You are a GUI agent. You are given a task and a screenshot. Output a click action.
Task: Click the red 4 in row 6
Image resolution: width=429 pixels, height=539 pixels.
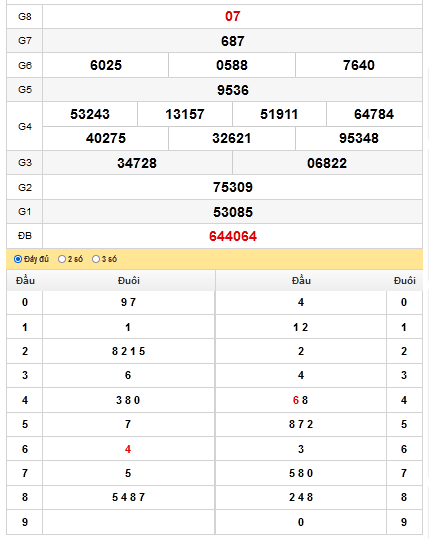coord(128,449)
